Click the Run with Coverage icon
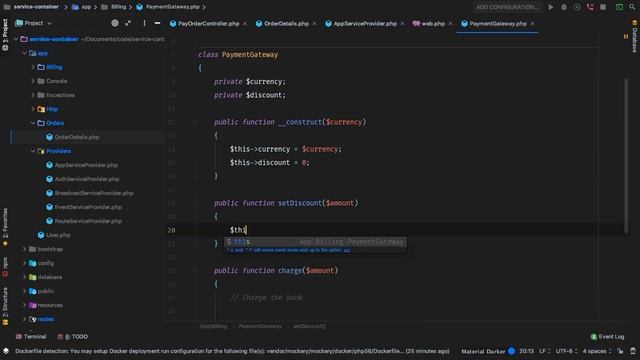This screenshot has width=640, height=360. pos(577,7)
